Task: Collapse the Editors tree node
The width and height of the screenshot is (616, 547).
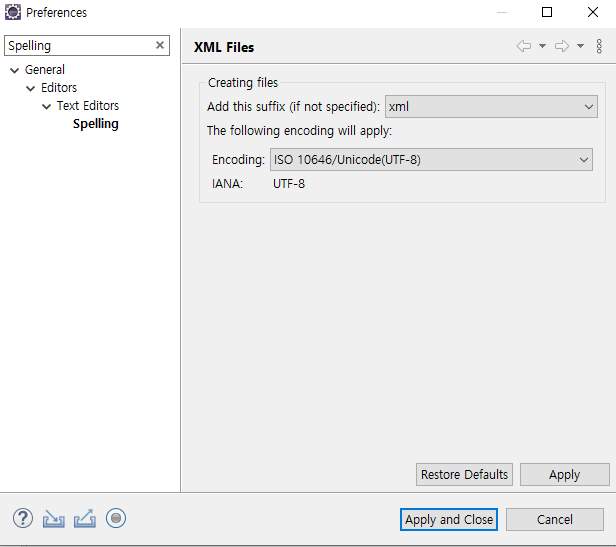Action: click(x=30, y=88)
